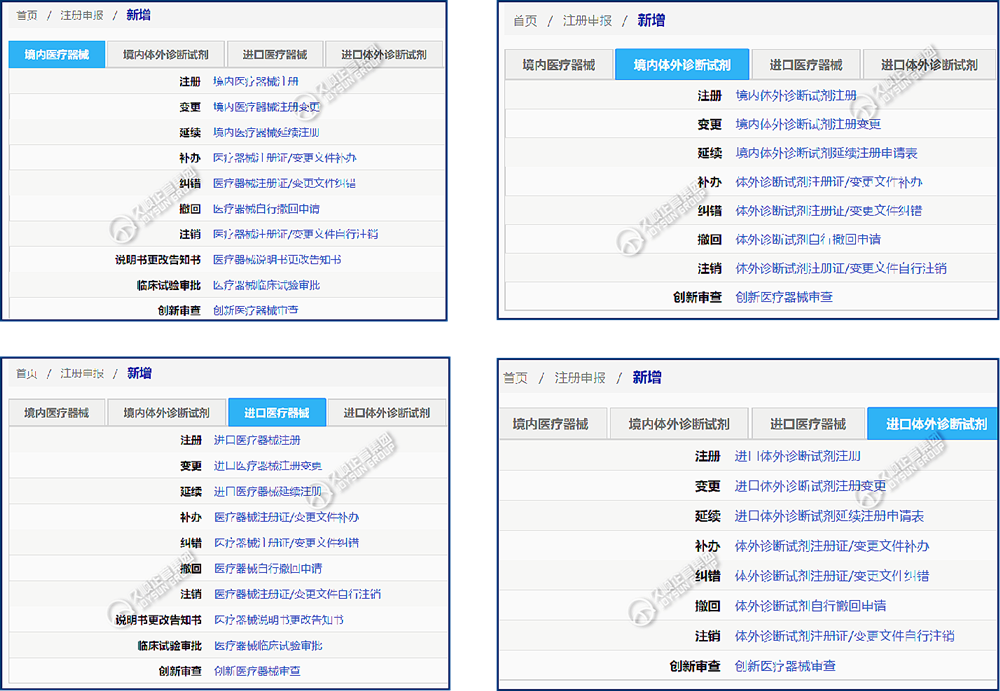Open the 境内体外诊断试剂注册 link

click(796, 96)
